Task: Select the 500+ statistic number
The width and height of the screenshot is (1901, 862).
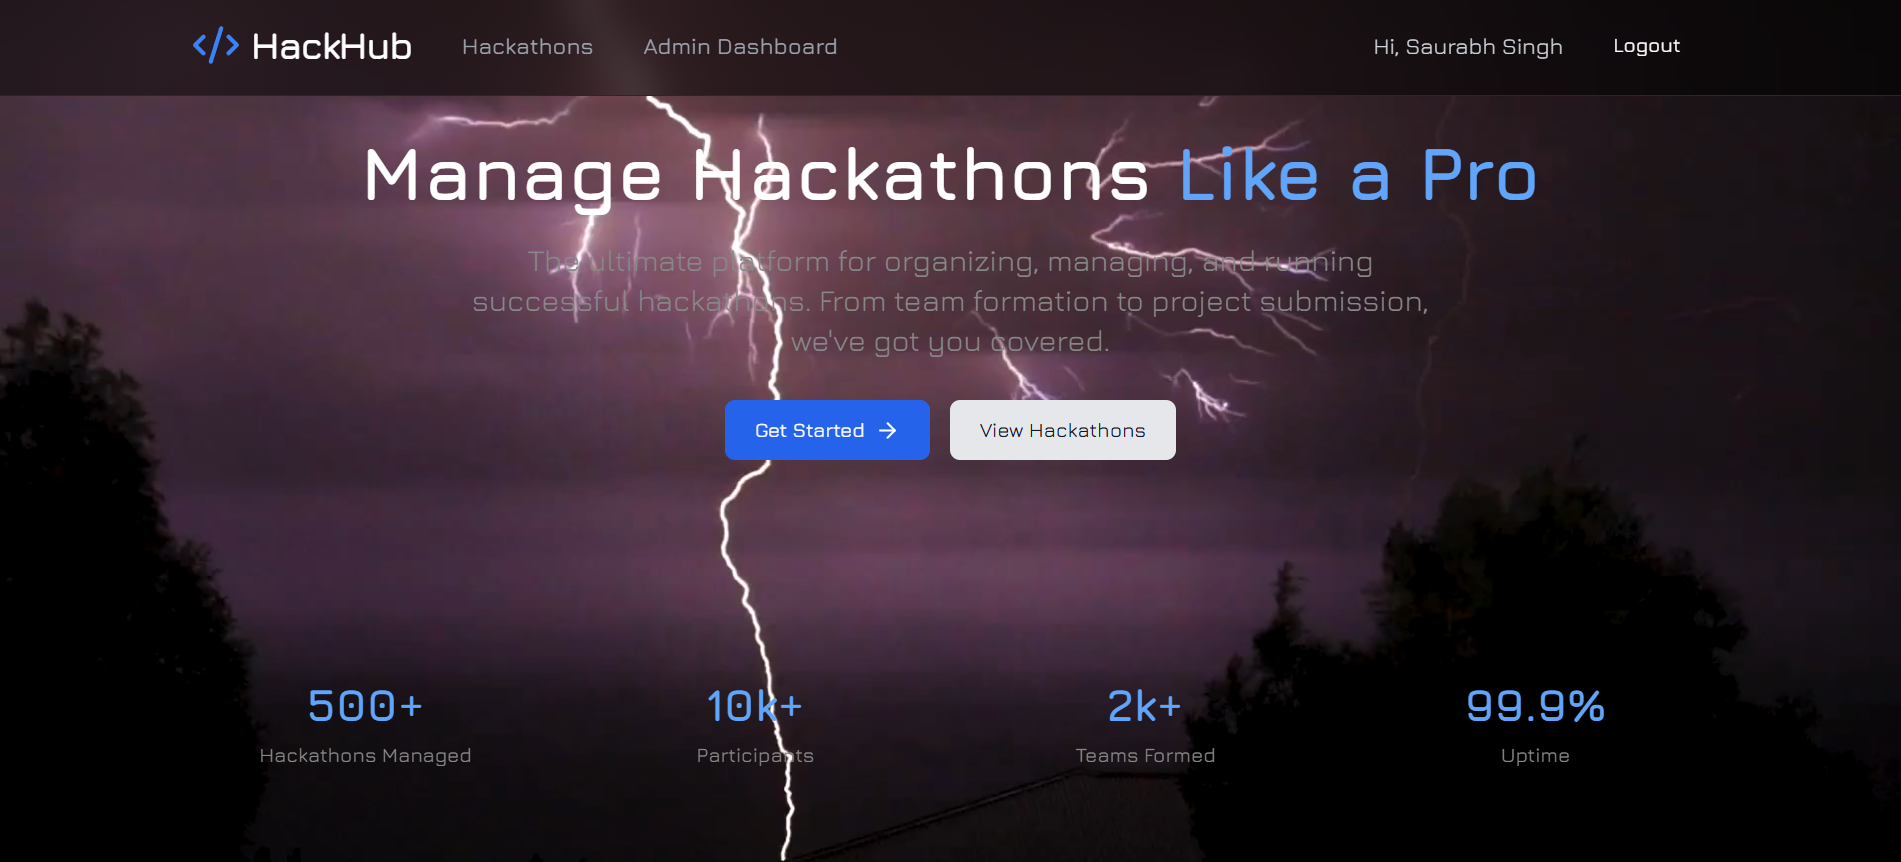Action: [365, 706]
